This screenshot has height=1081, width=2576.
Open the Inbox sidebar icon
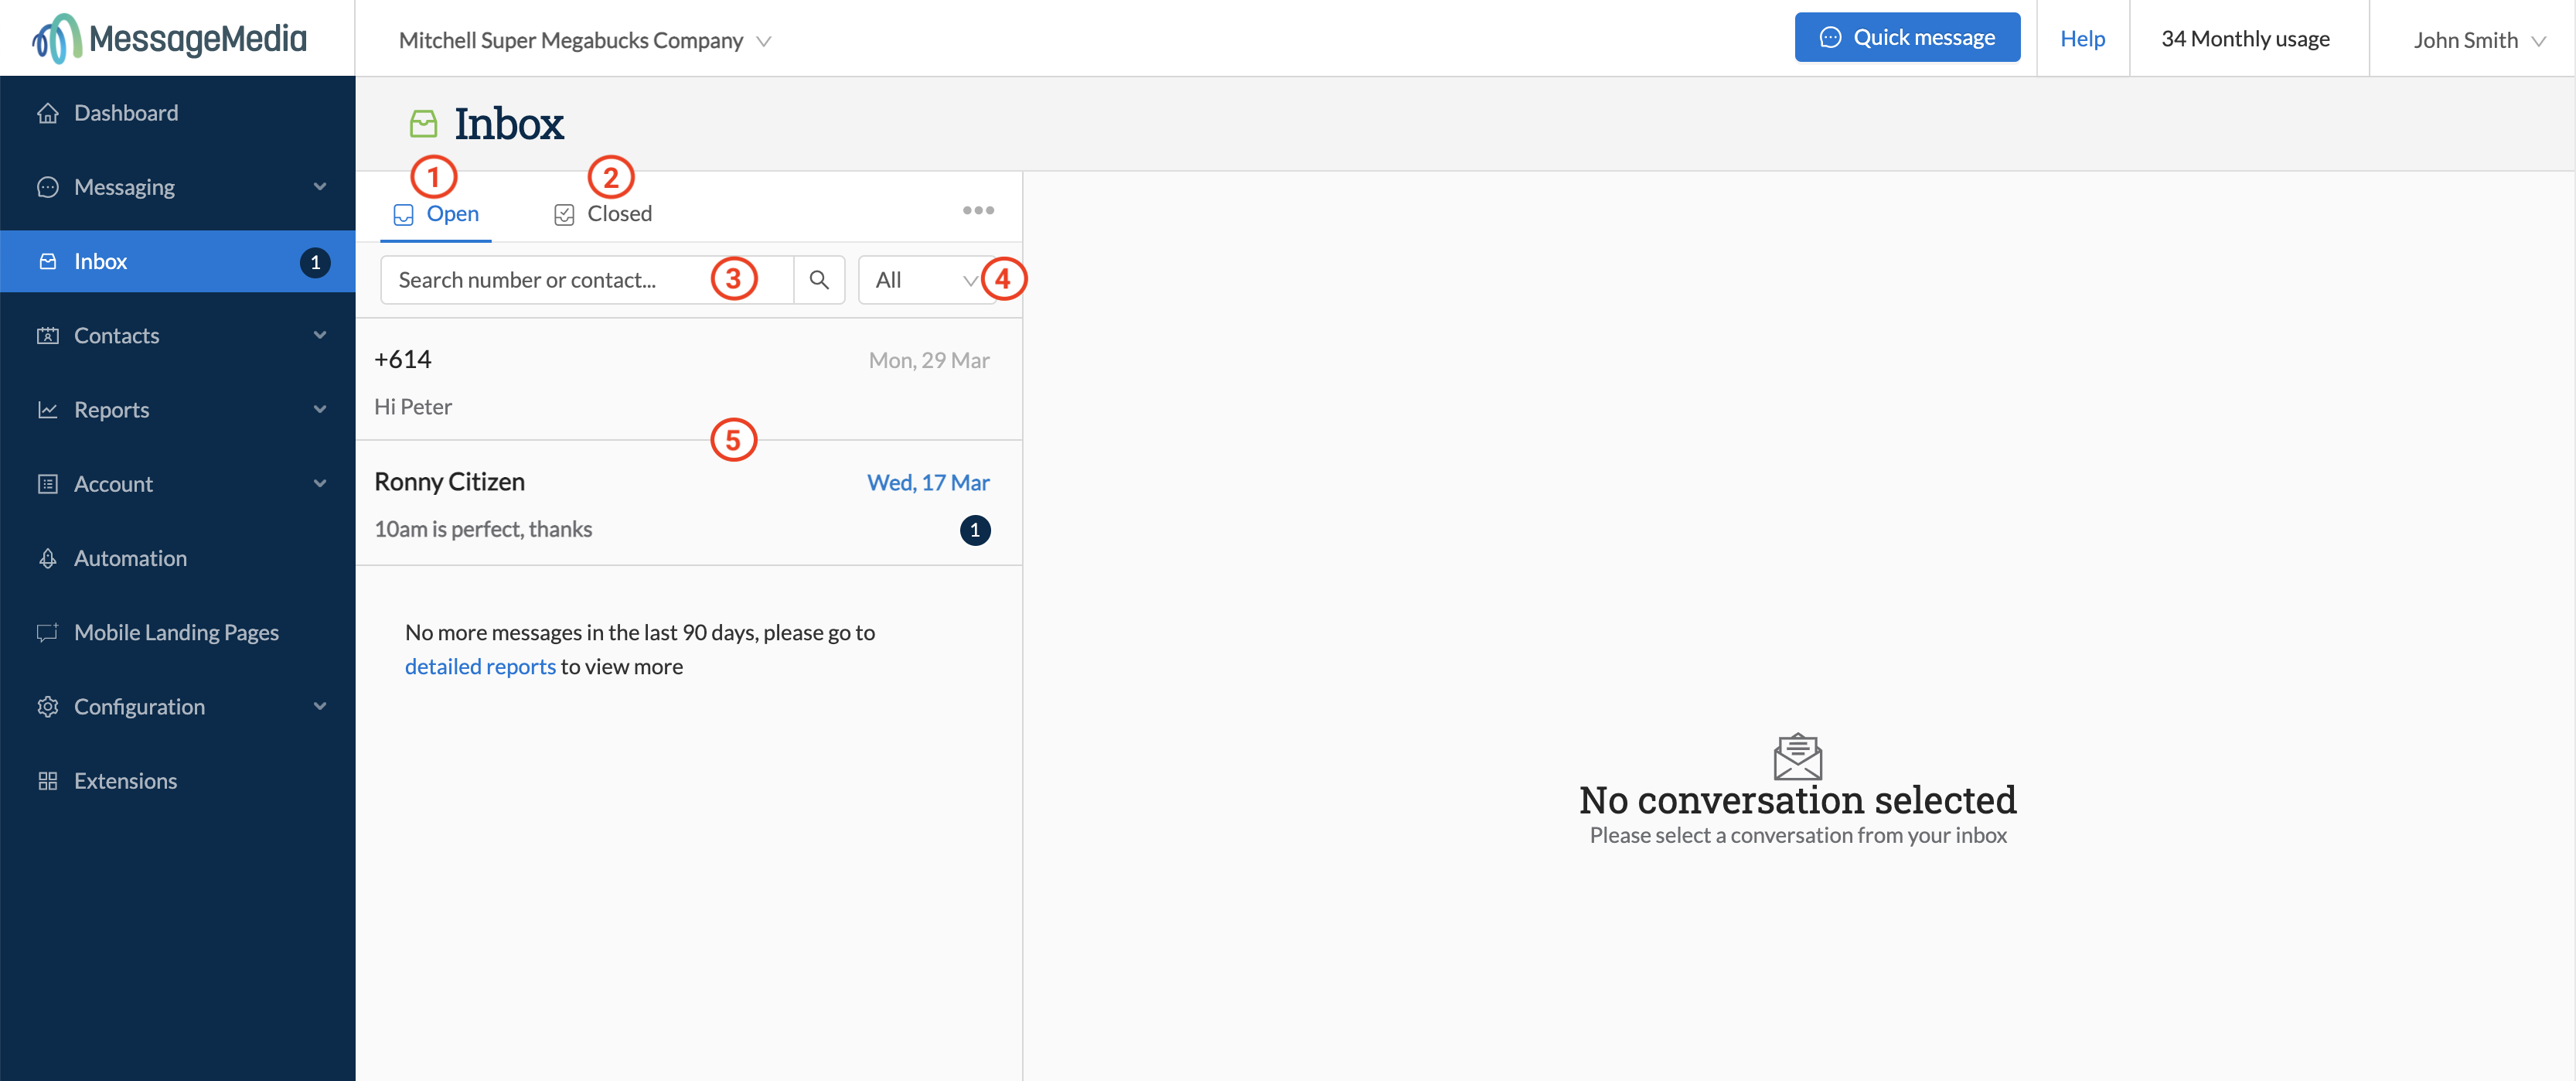(48, 261)
